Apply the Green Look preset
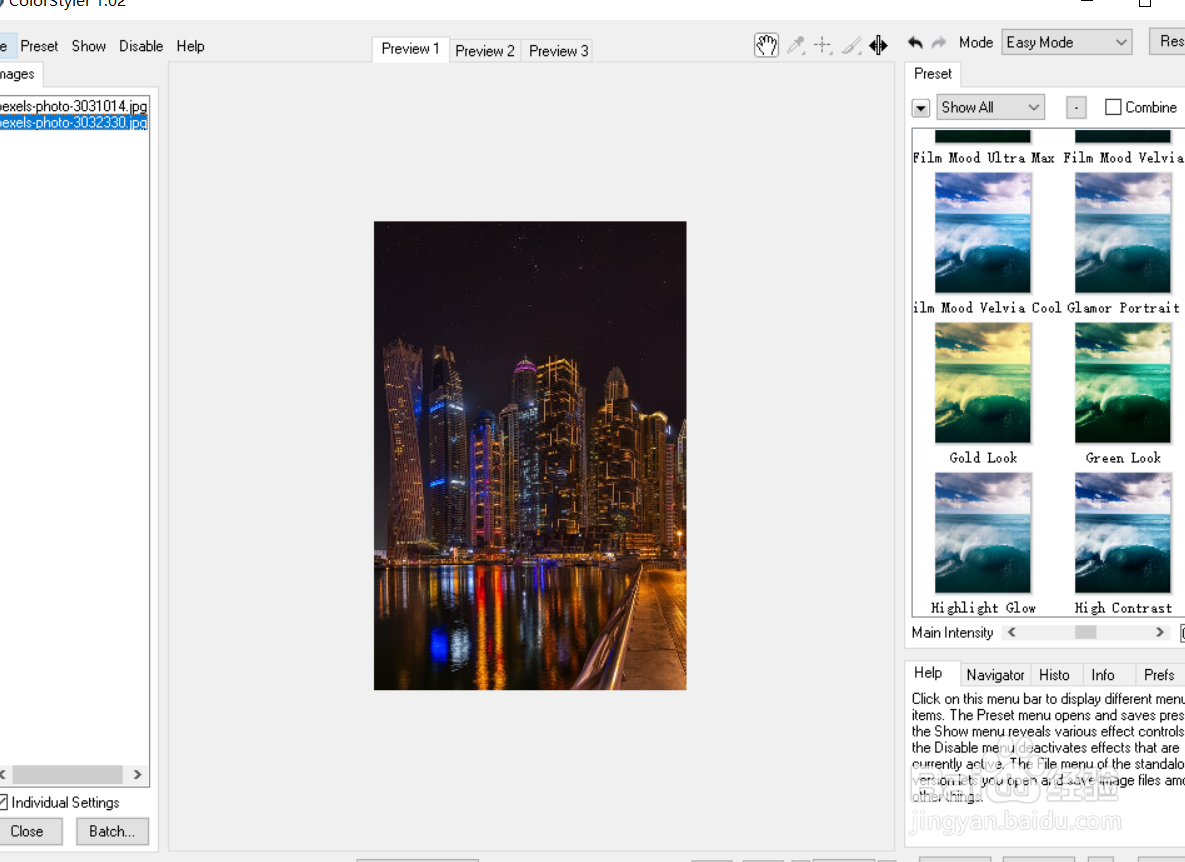 [x=1122, y=383]
